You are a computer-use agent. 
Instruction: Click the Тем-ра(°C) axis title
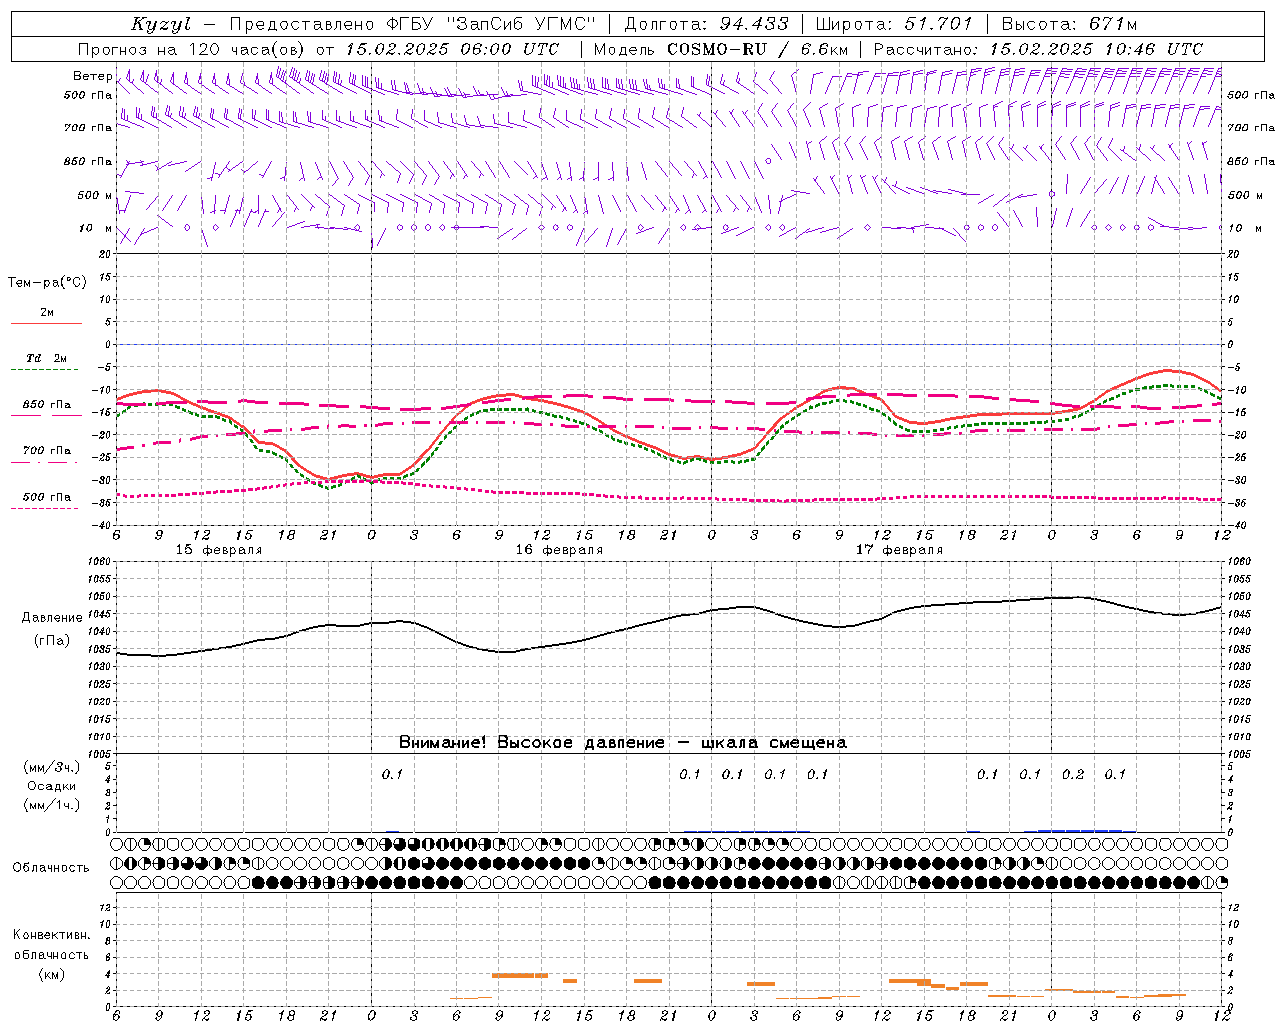click(x=47, y=283)
